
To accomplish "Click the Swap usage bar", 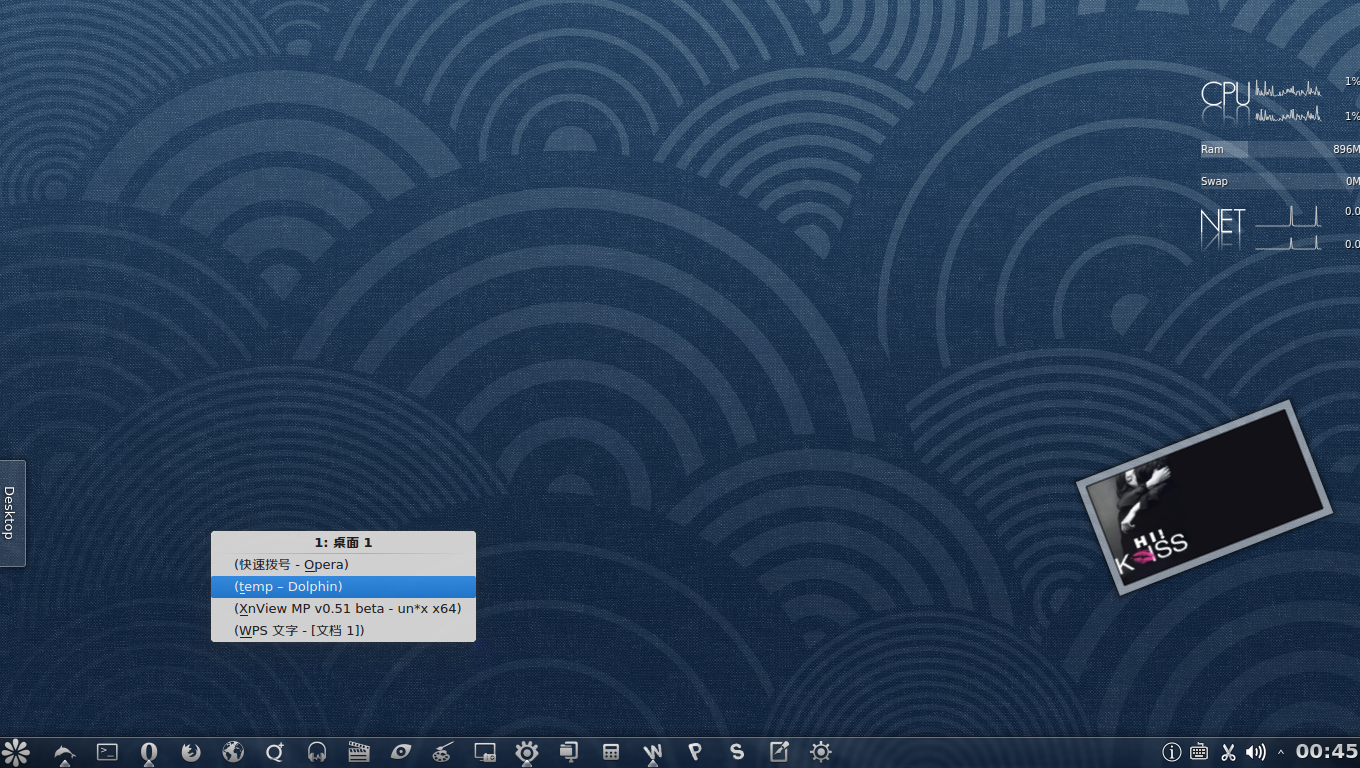I will (1280, 181).
